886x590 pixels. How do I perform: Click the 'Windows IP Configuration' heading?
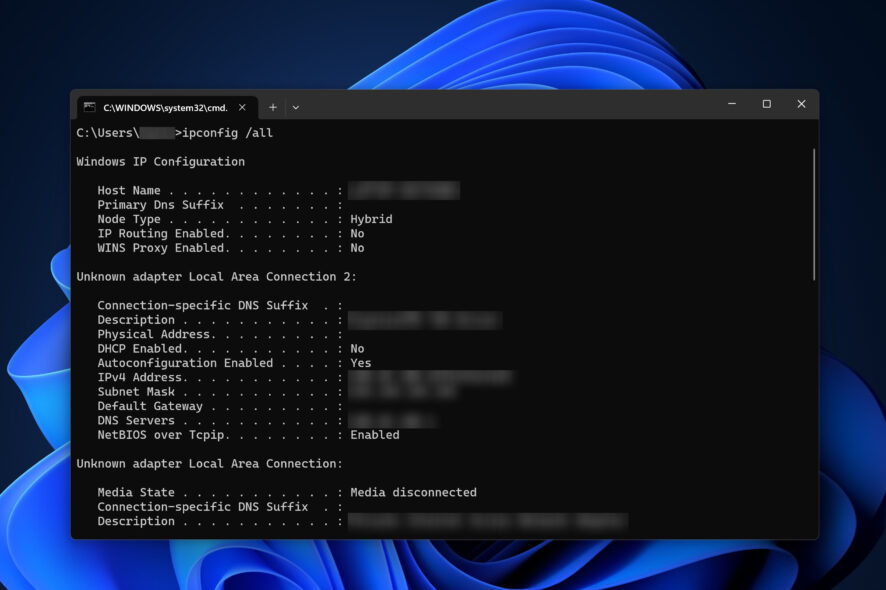(x=160, y=162)
